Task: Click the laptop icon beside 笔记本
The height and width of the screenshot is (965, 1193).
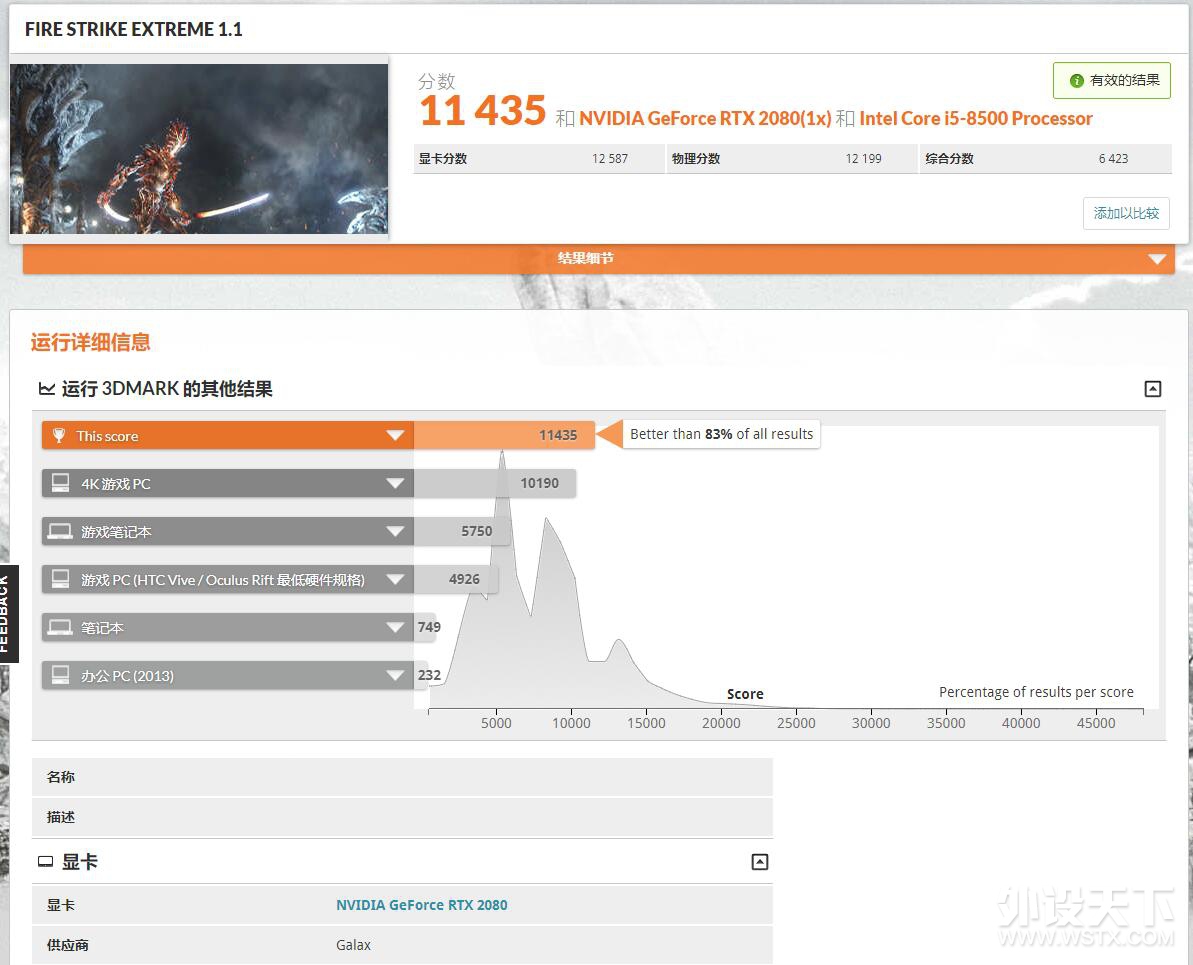Action: [60, 626]
